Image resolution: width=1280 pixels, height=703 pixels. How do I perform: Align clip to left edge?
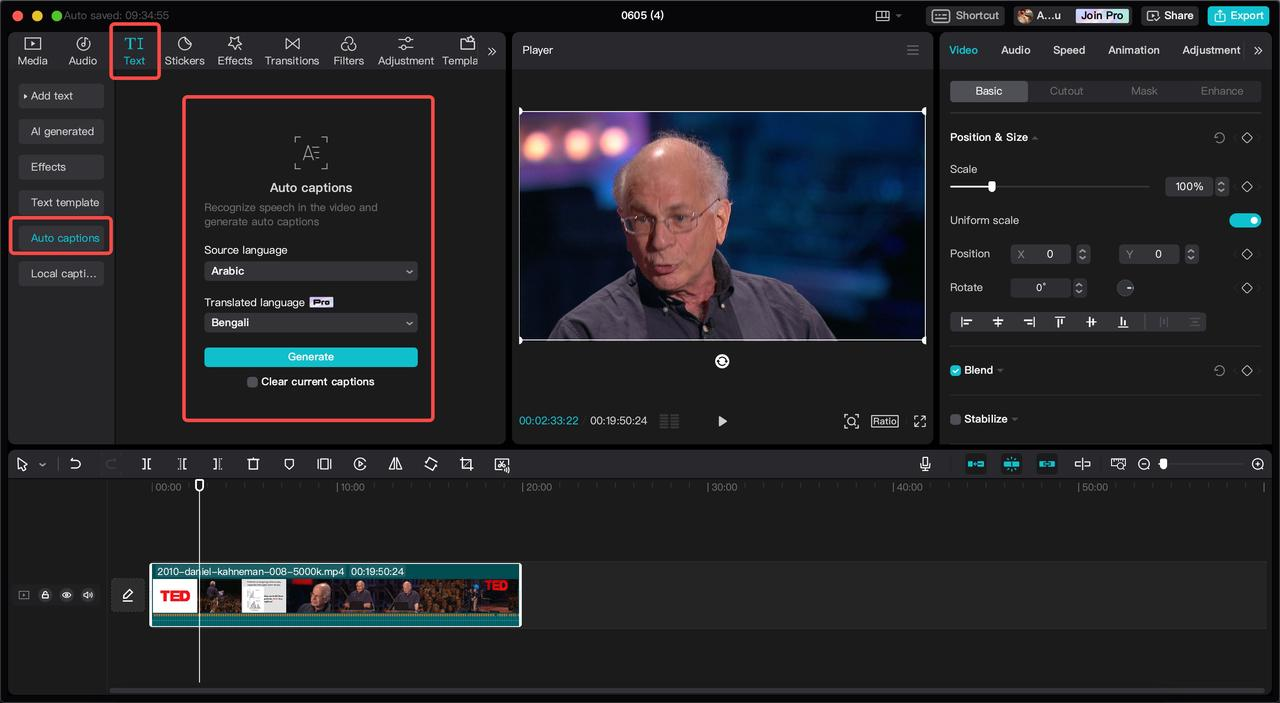click(966, 322)
